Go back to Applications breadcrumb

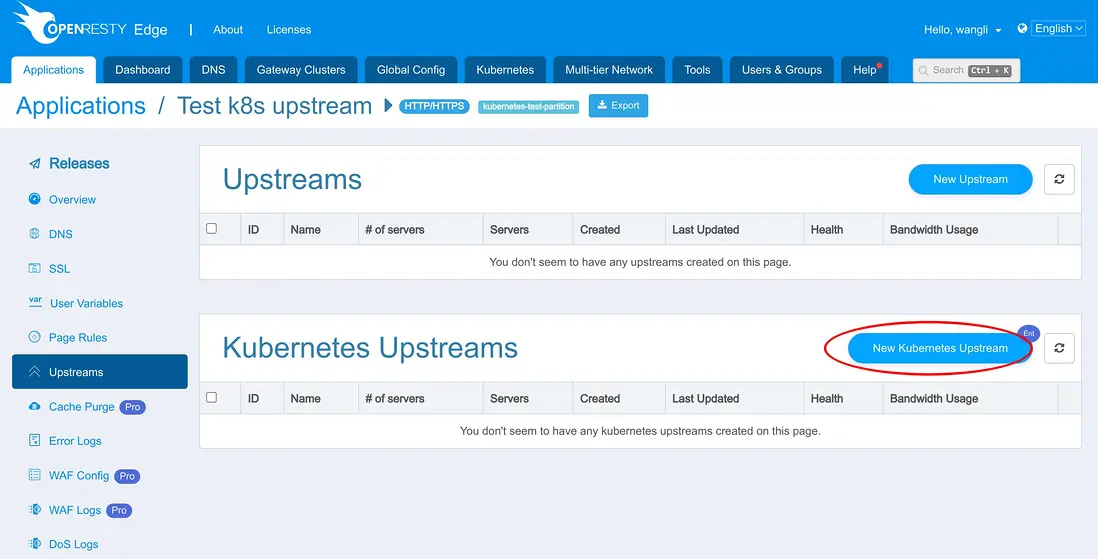coord(81,106)
